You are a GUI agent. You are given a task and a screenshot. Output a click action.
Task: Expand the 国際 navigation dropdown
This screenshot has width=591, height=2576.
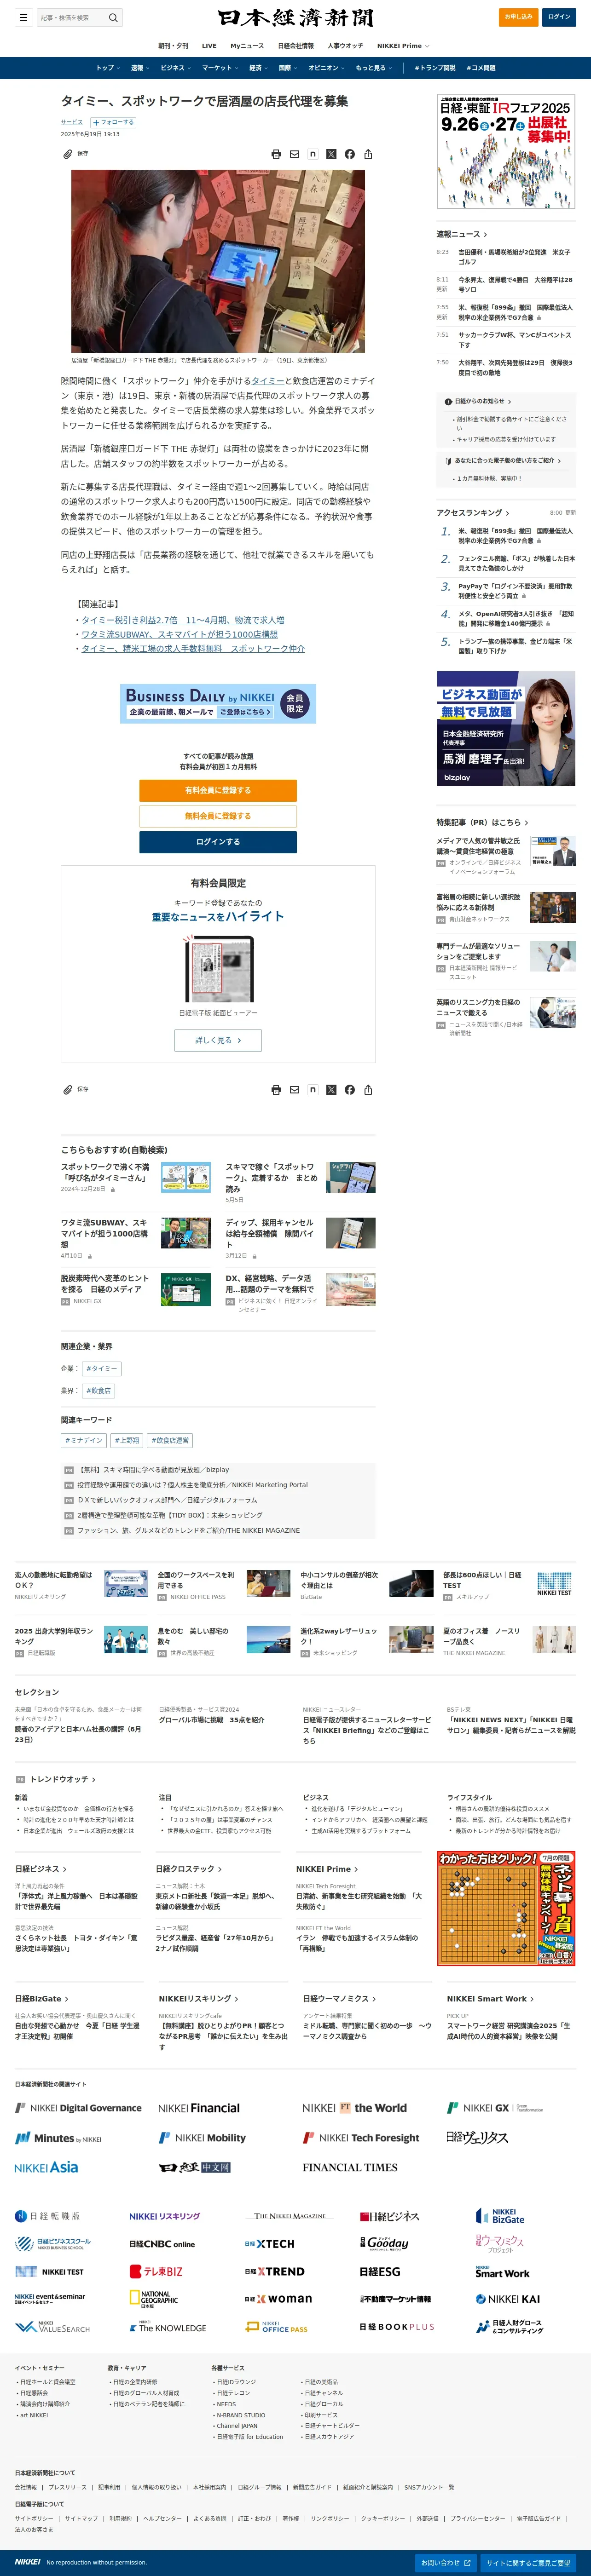[x=288, y=68]
